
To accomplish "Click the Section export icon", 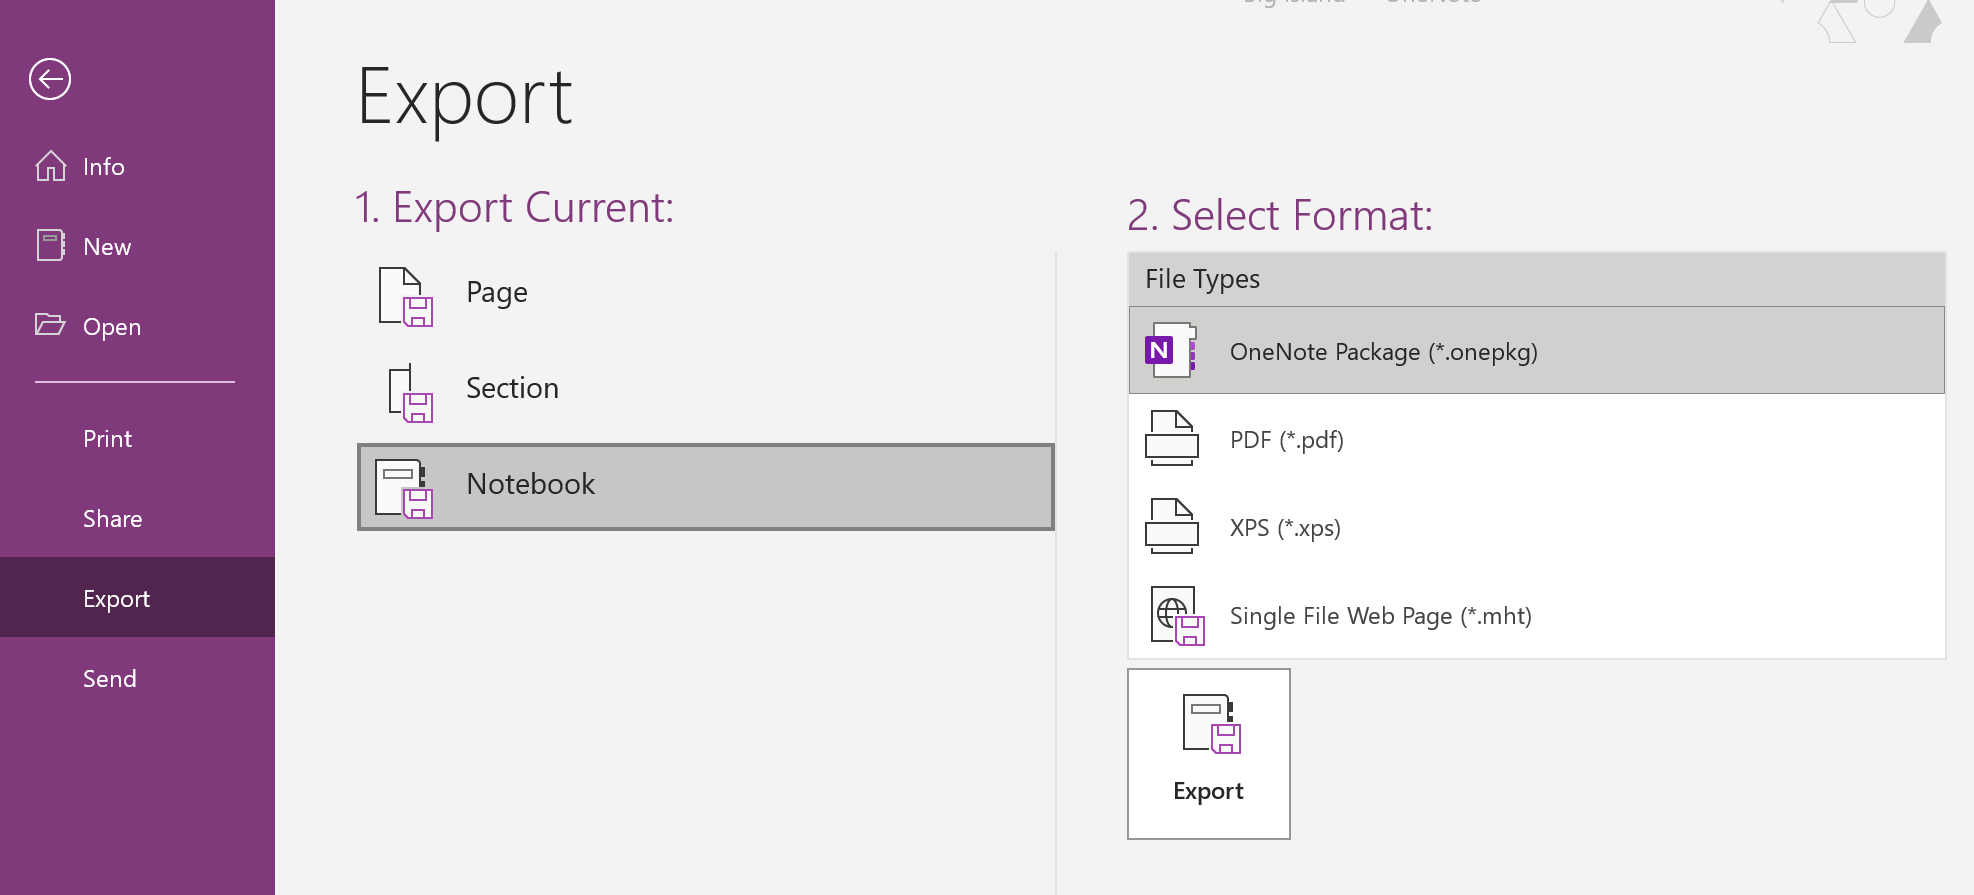I will coord(410,392).
